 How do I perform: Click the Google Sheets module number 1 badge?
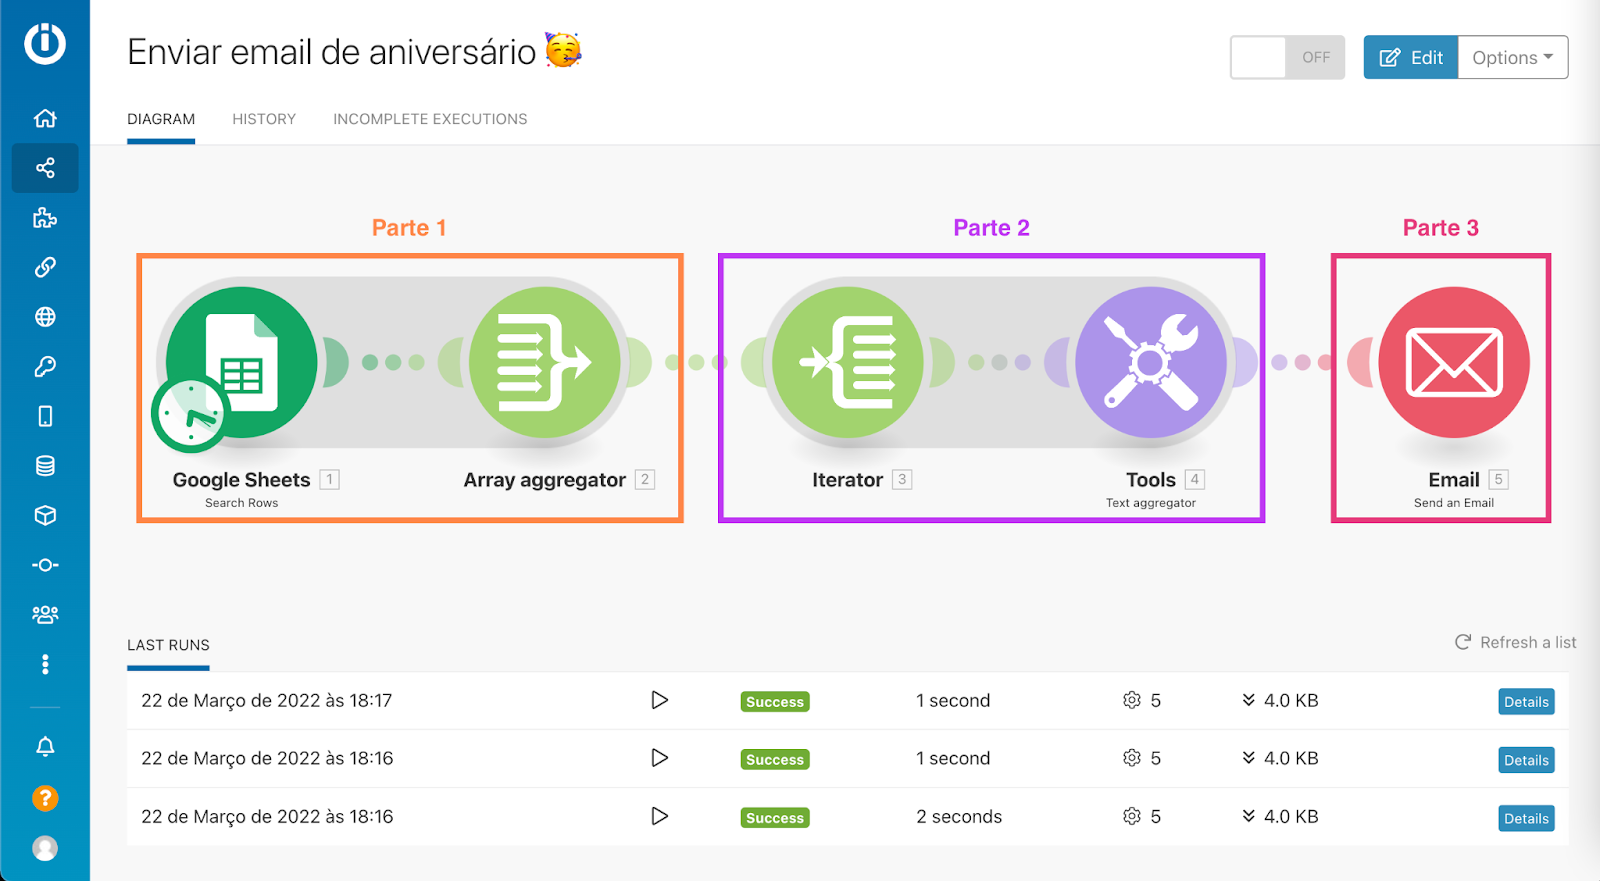click(330, 479)
